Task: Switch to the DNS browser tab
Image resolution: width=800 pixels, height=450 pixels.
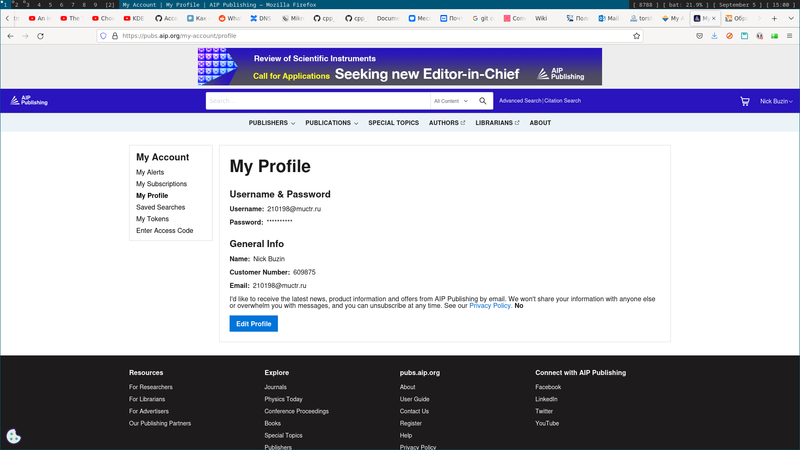Action: [260, 18]
